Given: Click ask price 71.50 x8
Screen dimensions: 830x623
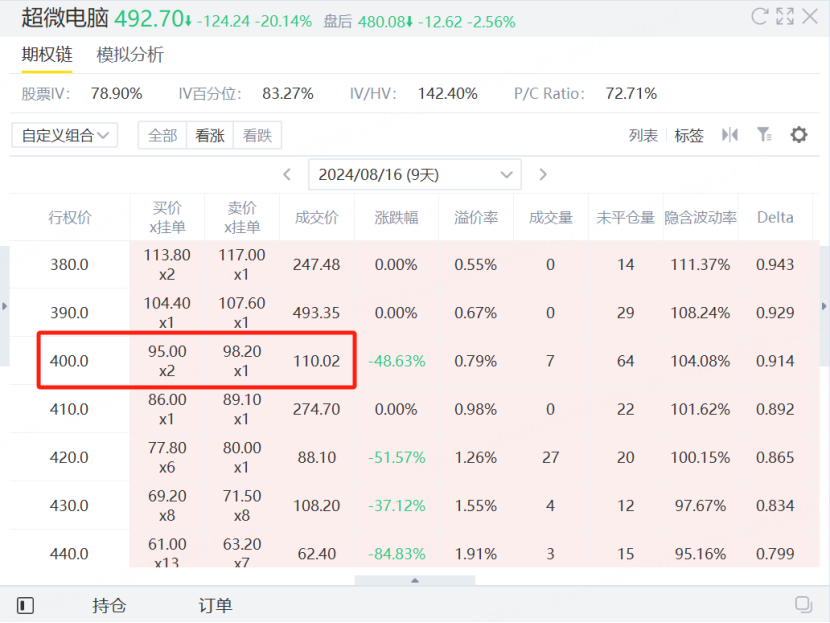Looking at the screenshot, I should pyautogui.click(x=242, y=505).
